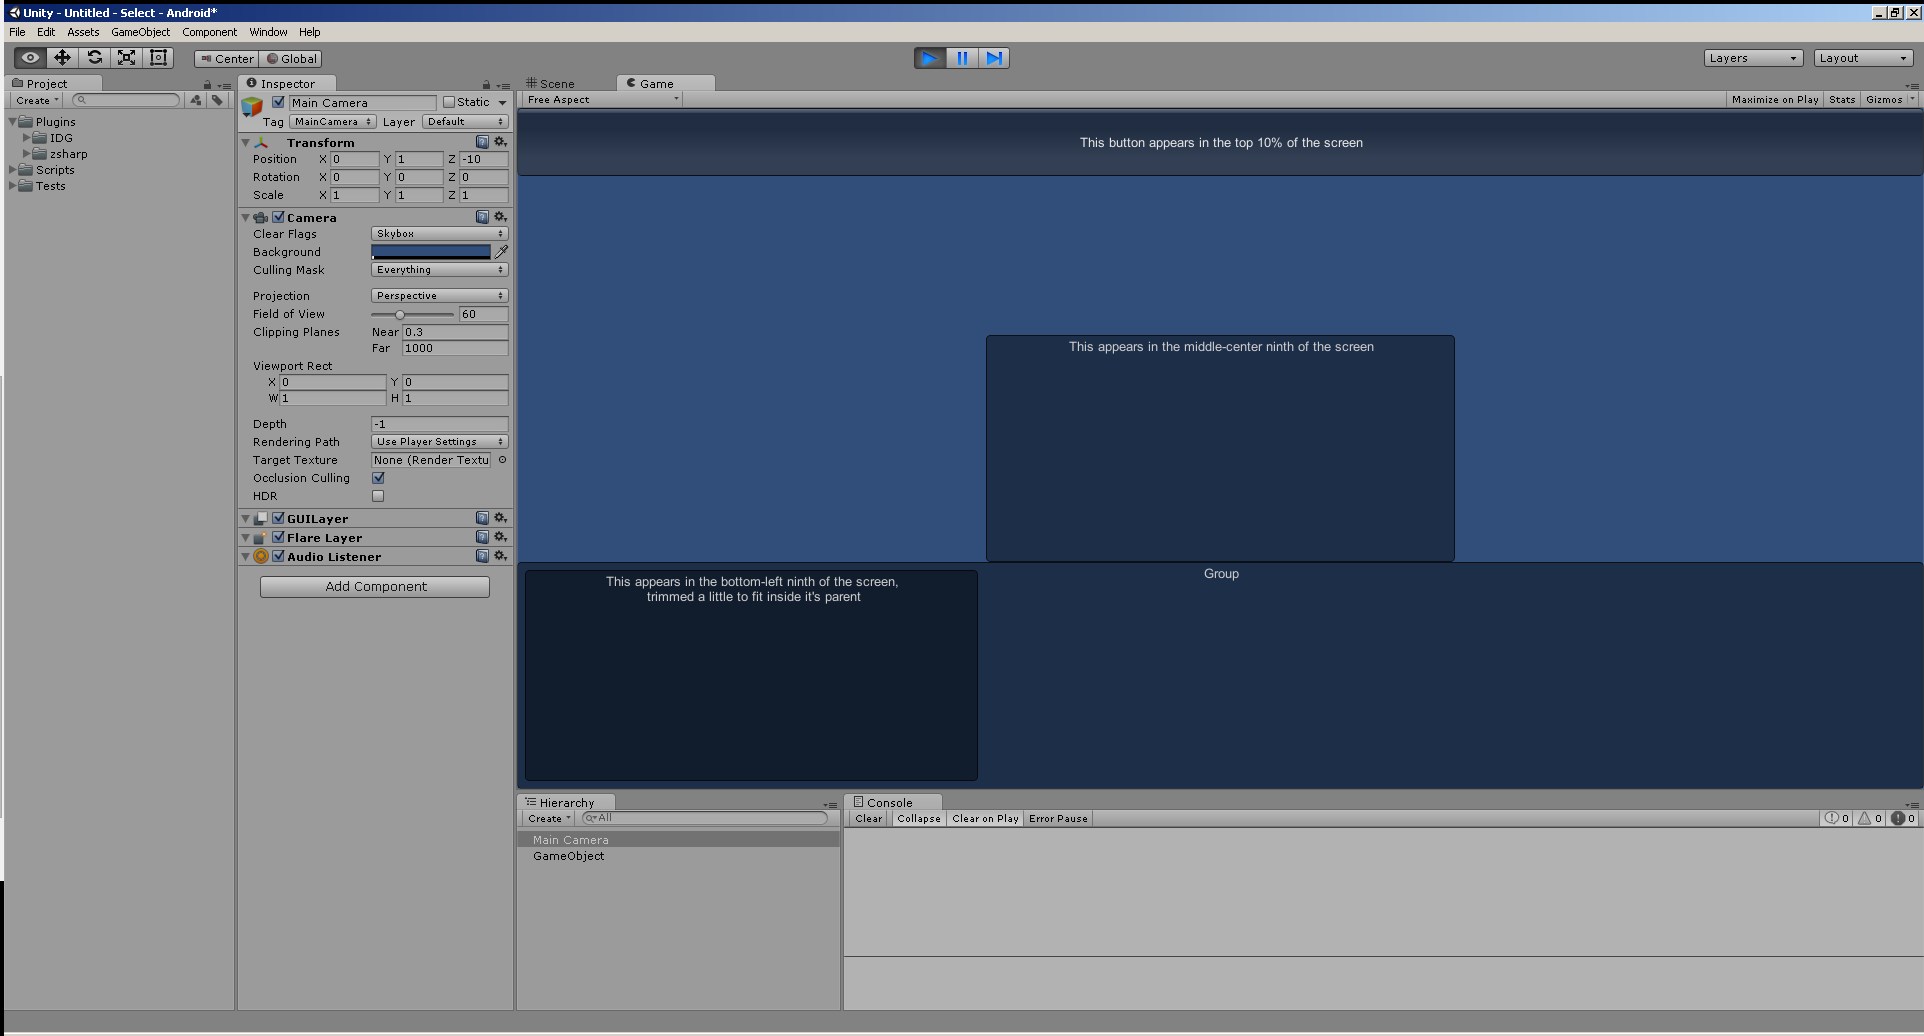Open the Clear Flags dropdown
Image resolution: width=1924 pixels, height=1036 pixels.
(x=438, y=233)
